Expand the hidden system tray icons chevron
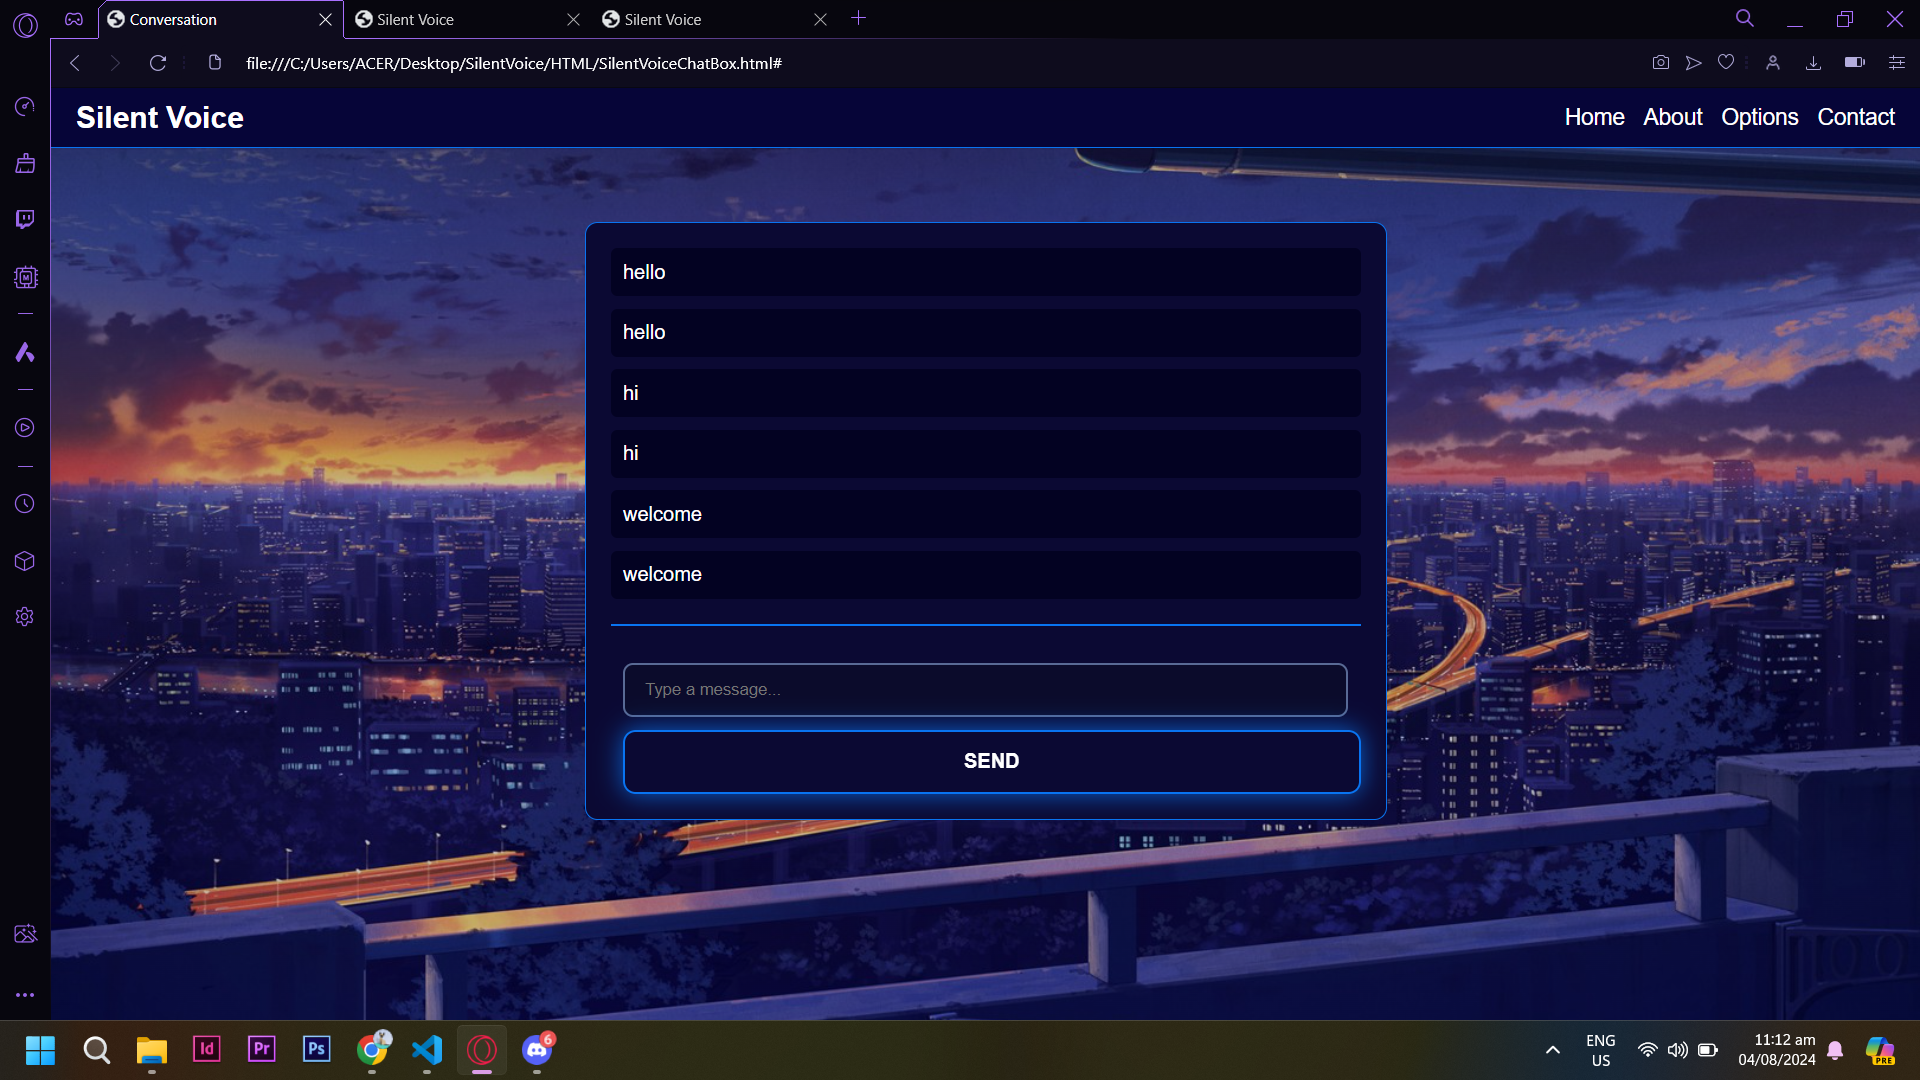Viewport: 1920px width, 1080px height. [x=1552, y=1050]
